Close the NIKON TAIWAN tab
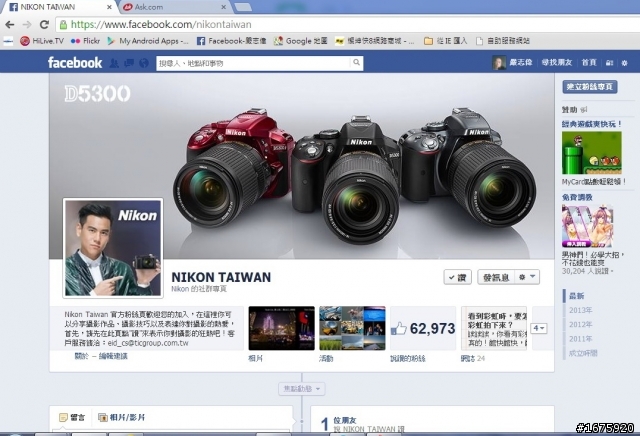This screenshot has width=640, height=436. pyautogui.click(x=109, y=7)
